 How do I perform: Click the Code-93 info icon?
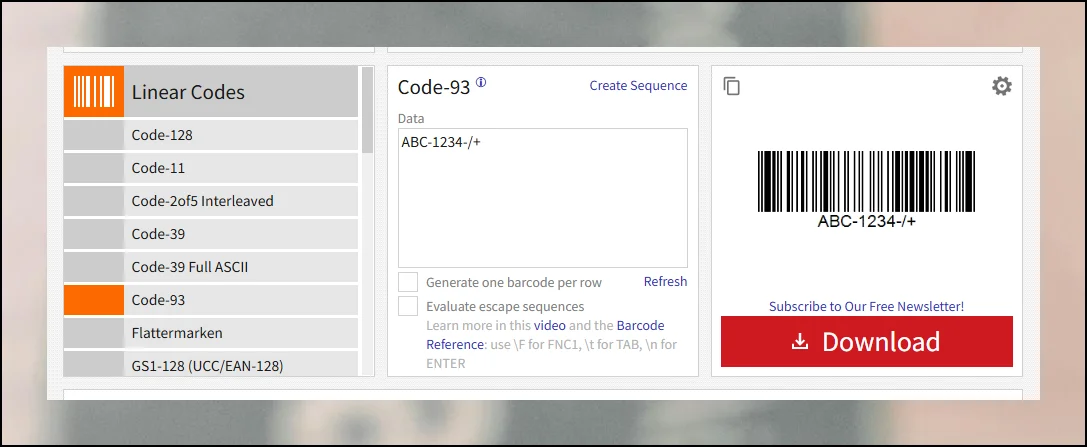click(481, 83)
